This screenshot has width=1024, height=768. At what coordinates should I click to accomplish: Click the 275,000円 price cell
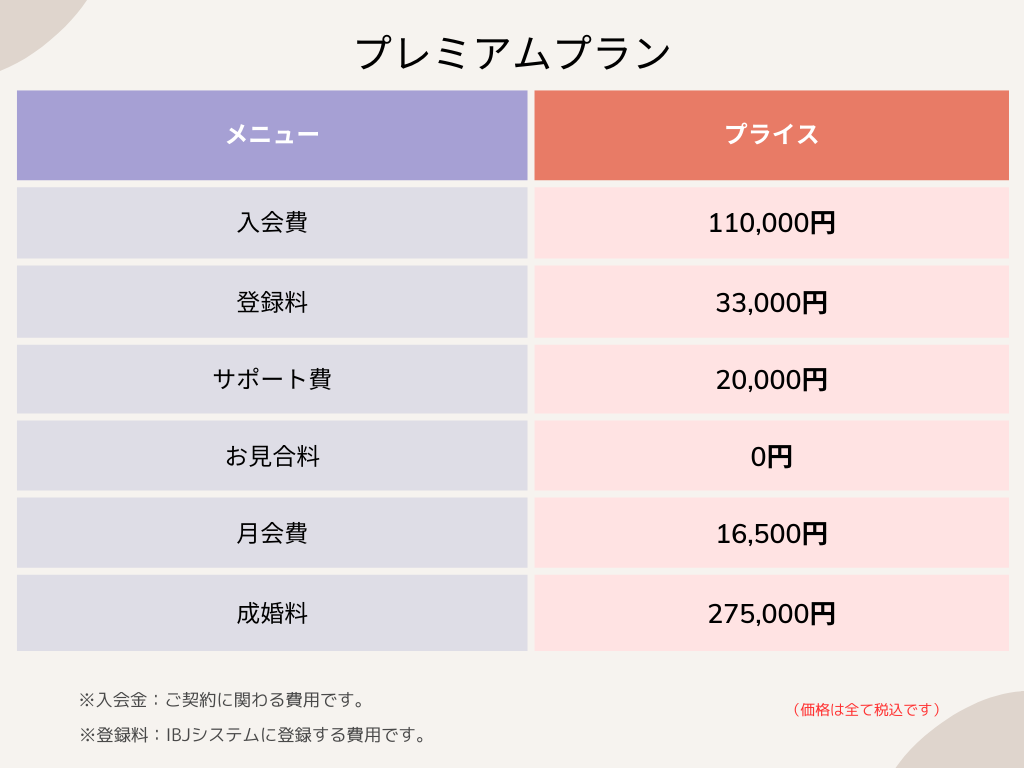pyautogui.click(x=771, y=612)
